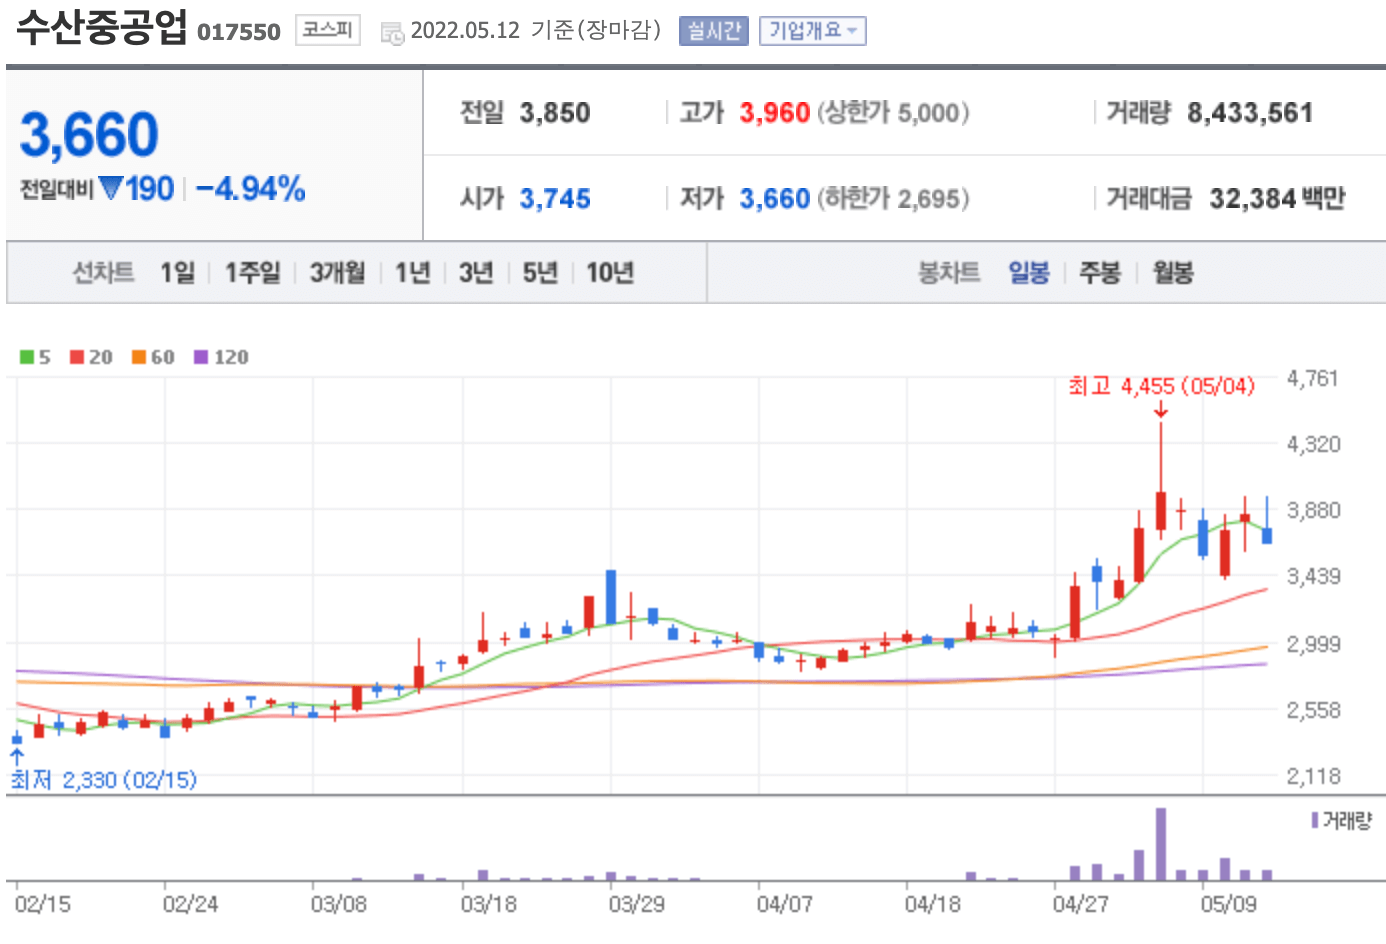Click the 실시간 real-time button
This screenshot has height=944, width=1386.
pyautogui.click(x=713, y=31)
